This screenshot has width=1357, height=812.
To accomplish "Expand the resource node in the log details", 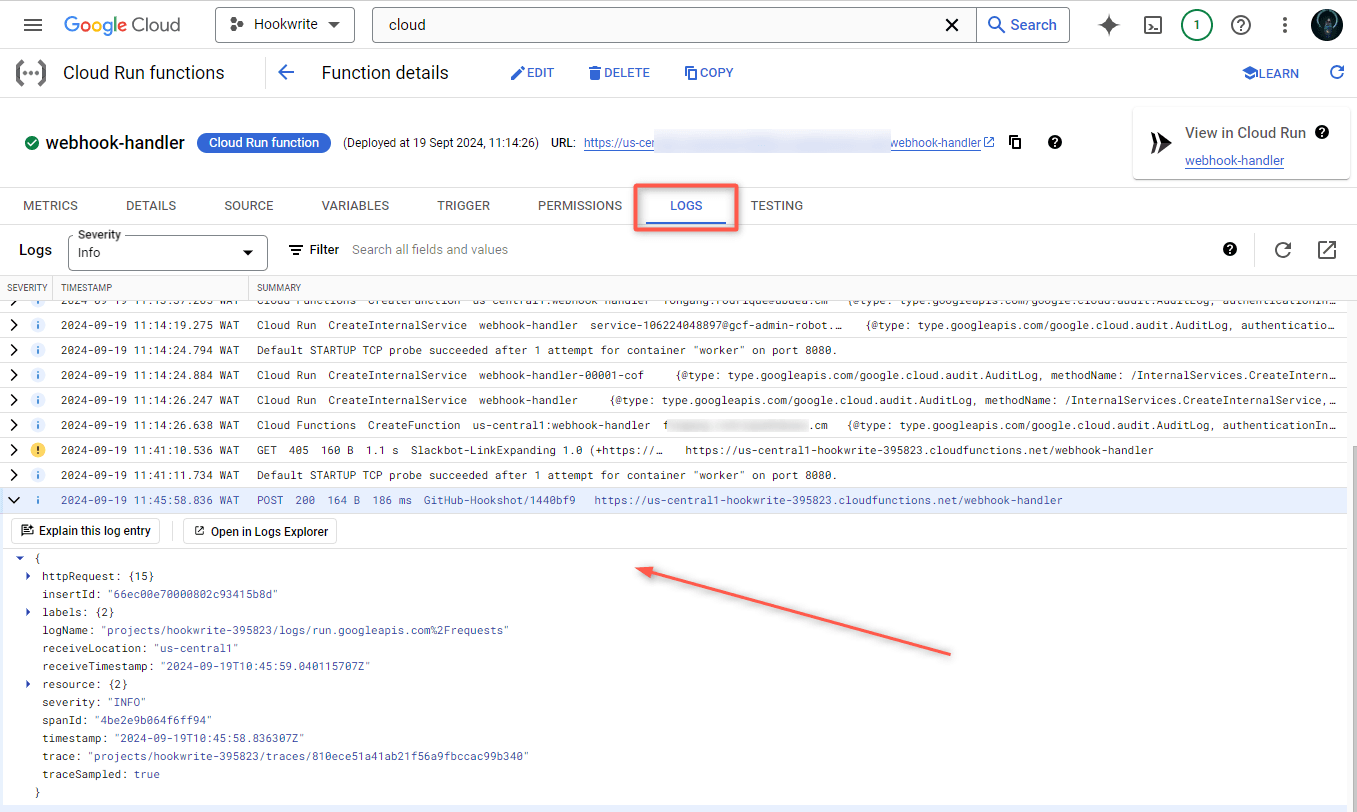I will coord(27,684).
